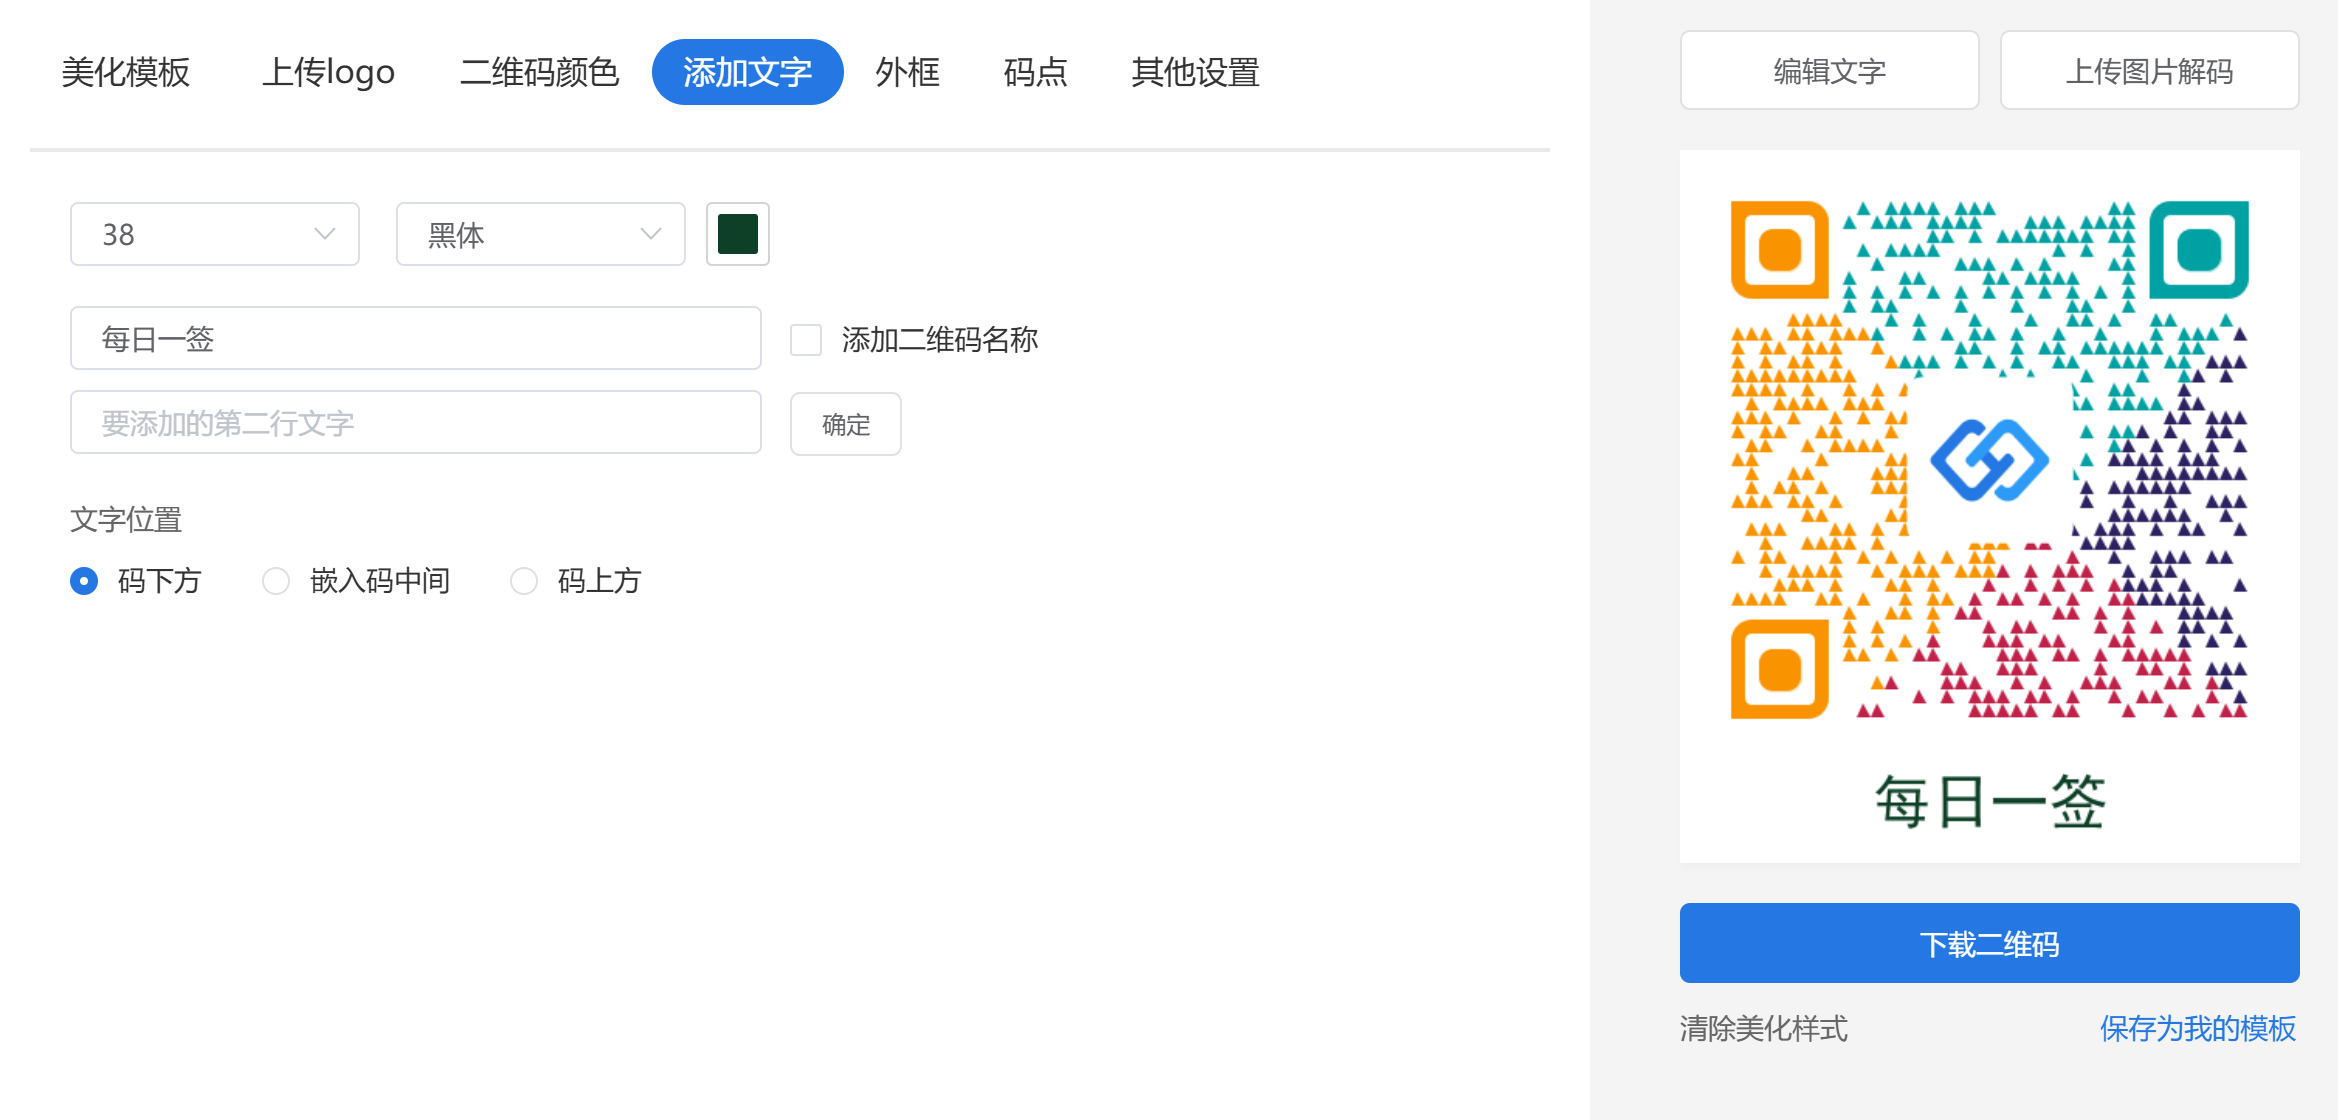
Task: Open the font size 38 dropdown
Action: (215, 234)
